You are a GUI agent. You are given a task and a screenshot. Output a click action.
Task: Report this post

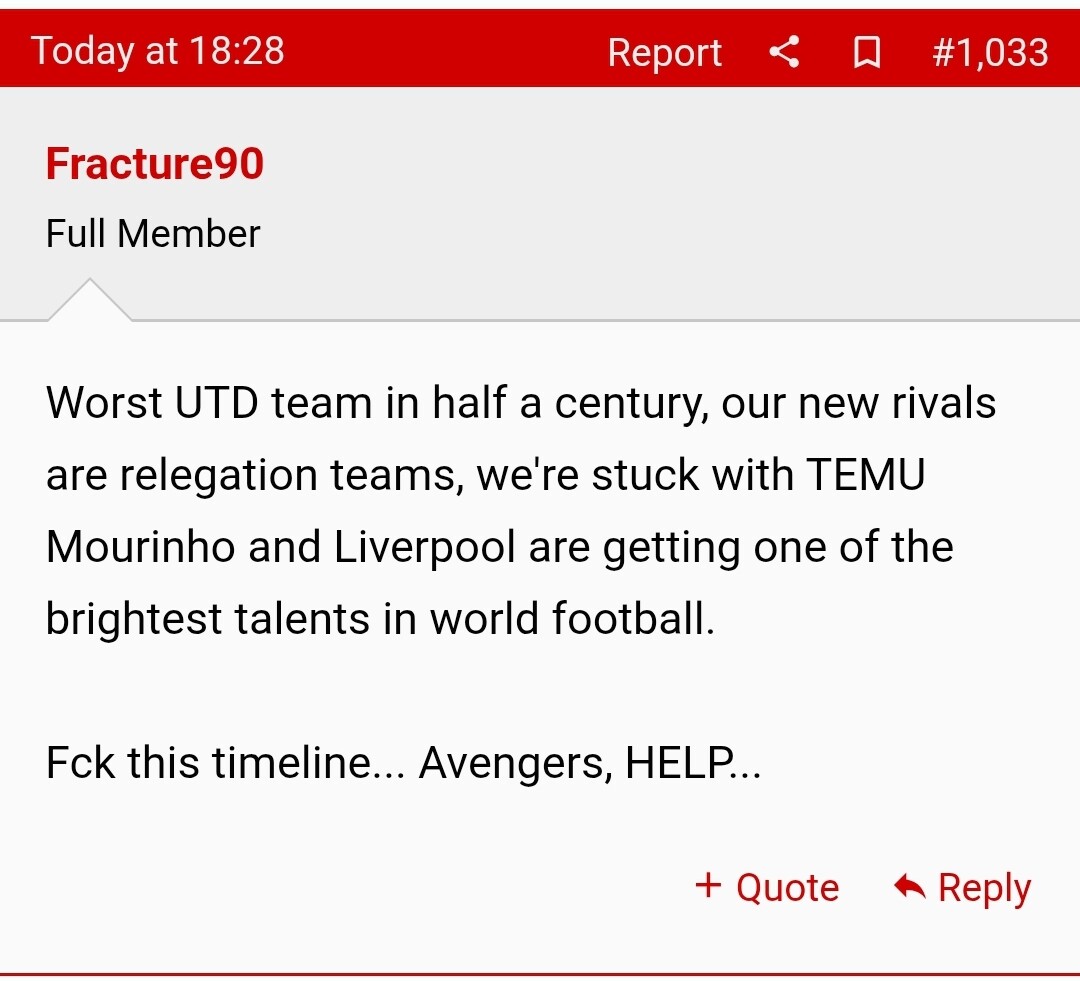coord(665,53)
